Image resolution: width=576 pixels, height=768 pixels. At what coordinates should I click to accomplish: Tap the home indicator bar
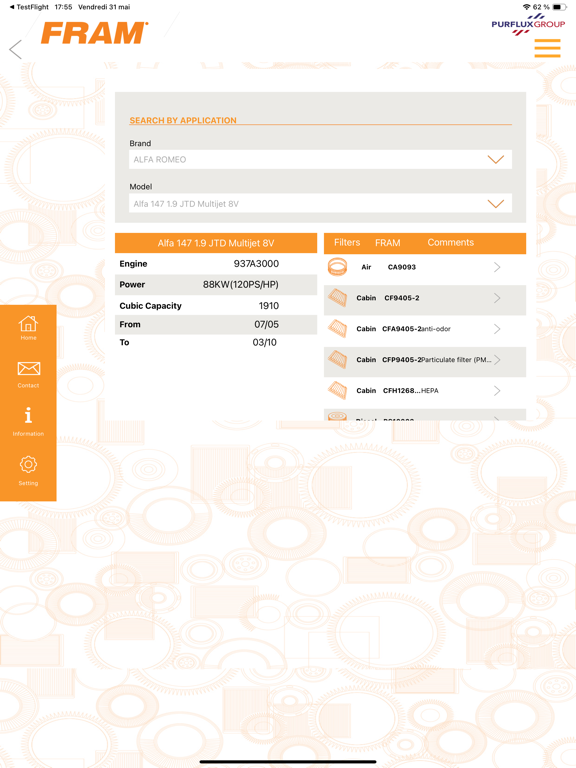(x=288, y=762)
